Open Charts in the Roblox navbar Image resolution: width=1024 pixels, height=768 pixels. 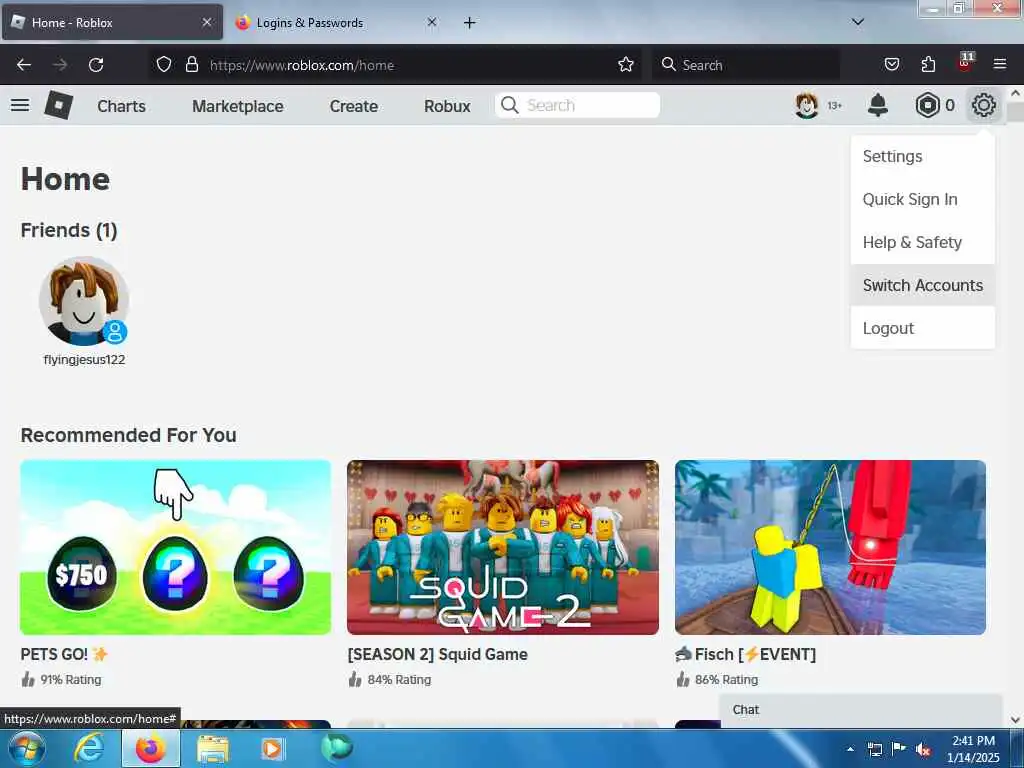[121, 106]
